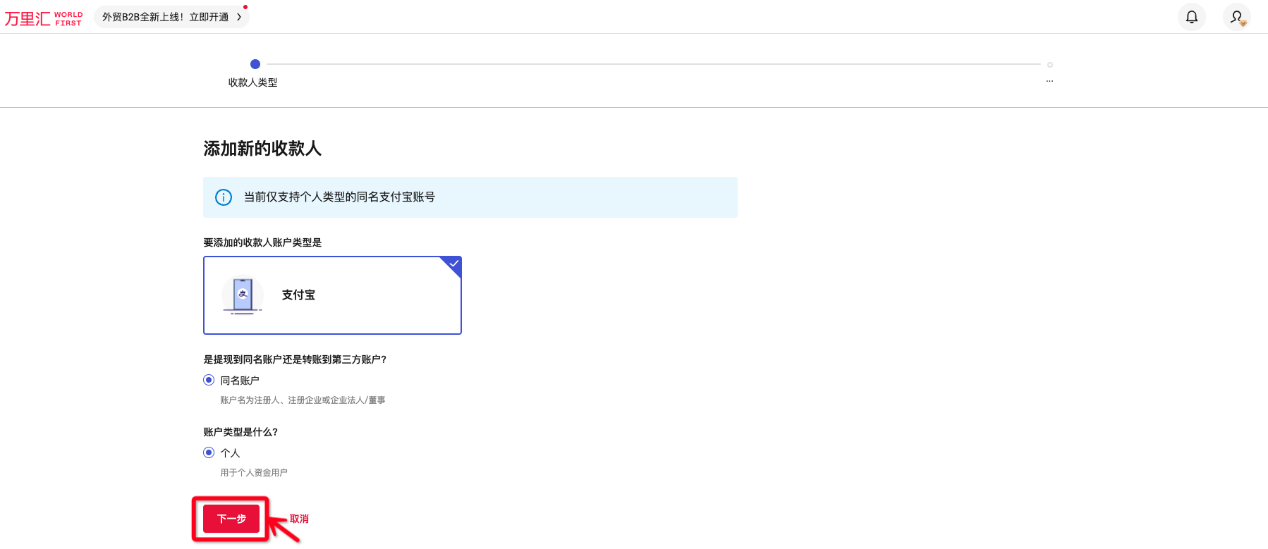This screenshot has width=1268, height=549.
Task: Open the notifications bell icon
Action: coord(1191,17)
